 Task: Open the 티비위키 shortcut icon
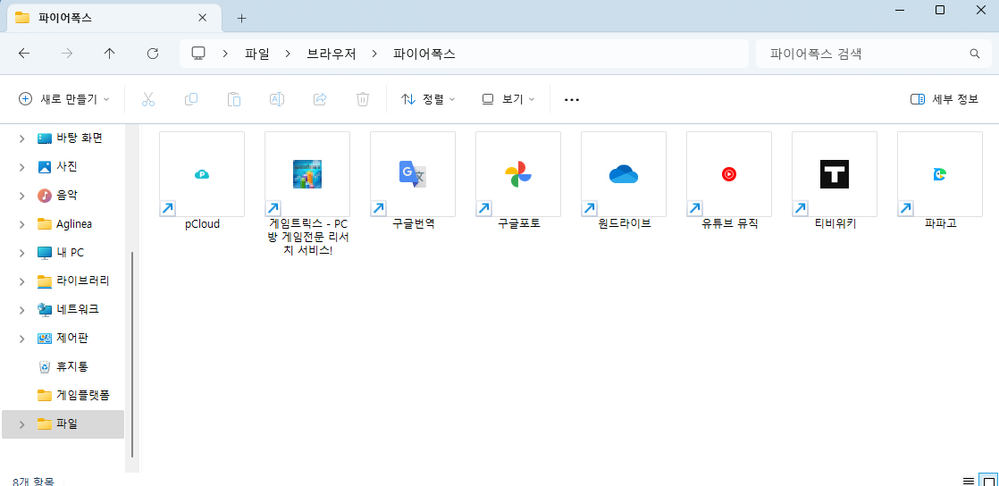click(834, 174)
